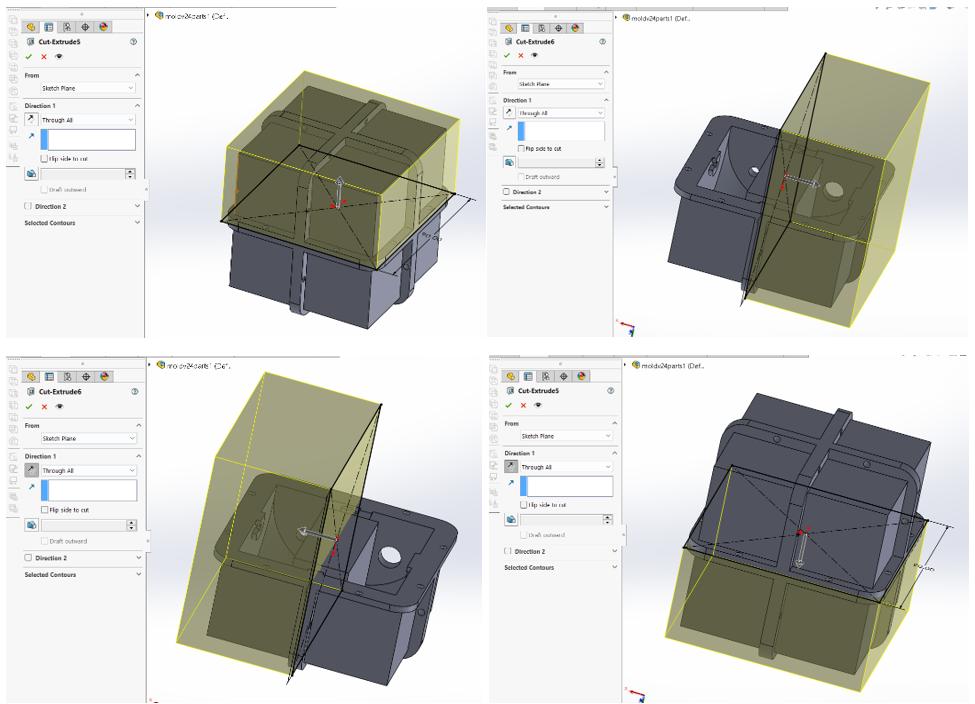Accept Cut-Extrude5 with green checkmark, lower-right screenshot
This screenshot has height=704, width=975.
click(508, 405)
